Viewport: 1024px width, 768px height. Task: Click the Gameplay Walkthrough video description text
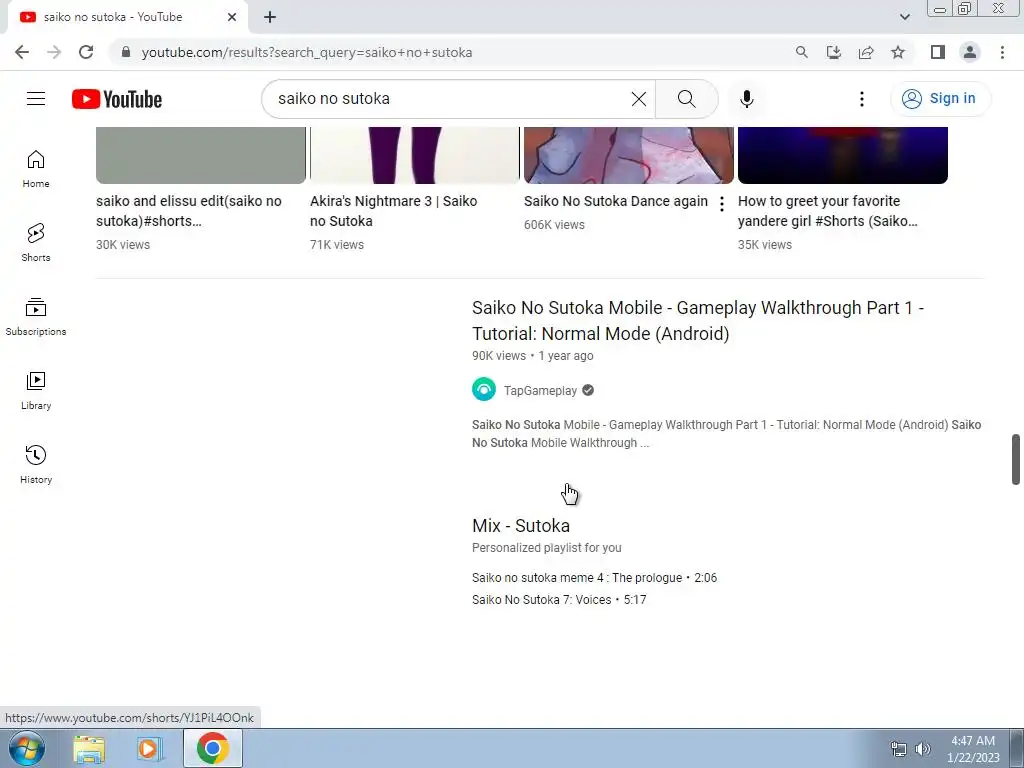(726, 434)
